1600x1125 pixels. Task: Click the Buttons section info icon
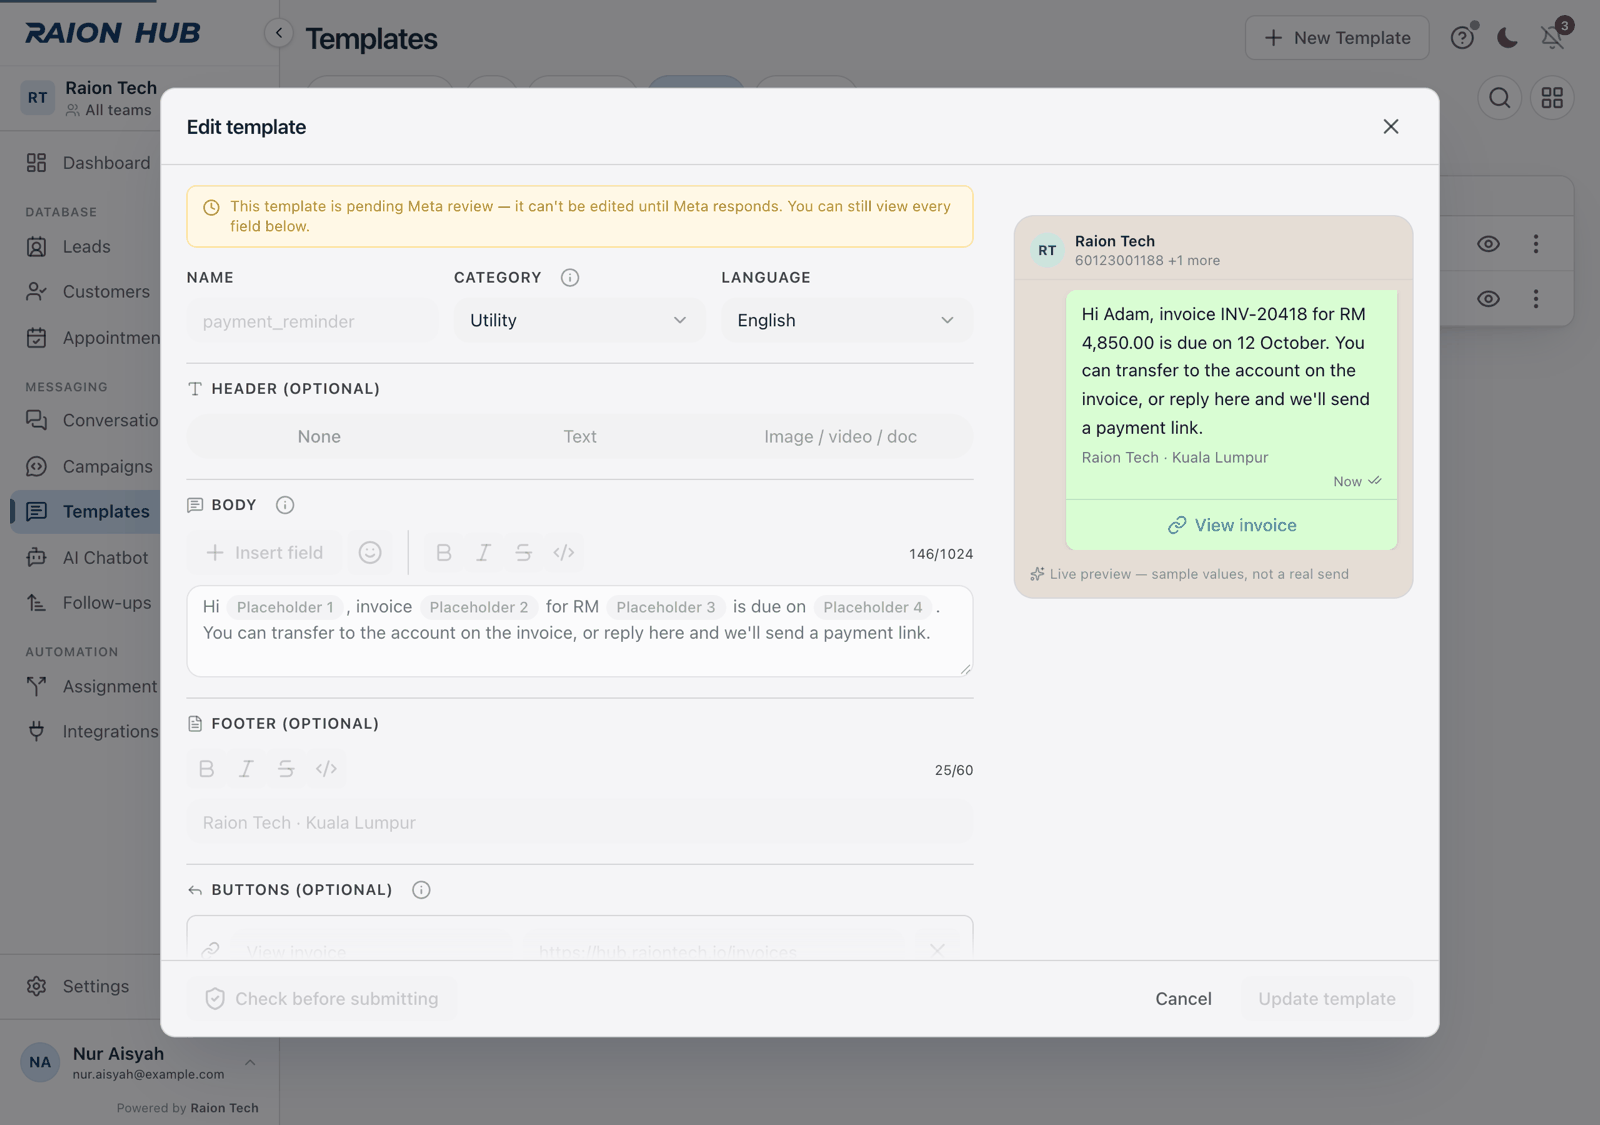click(422, 890)
